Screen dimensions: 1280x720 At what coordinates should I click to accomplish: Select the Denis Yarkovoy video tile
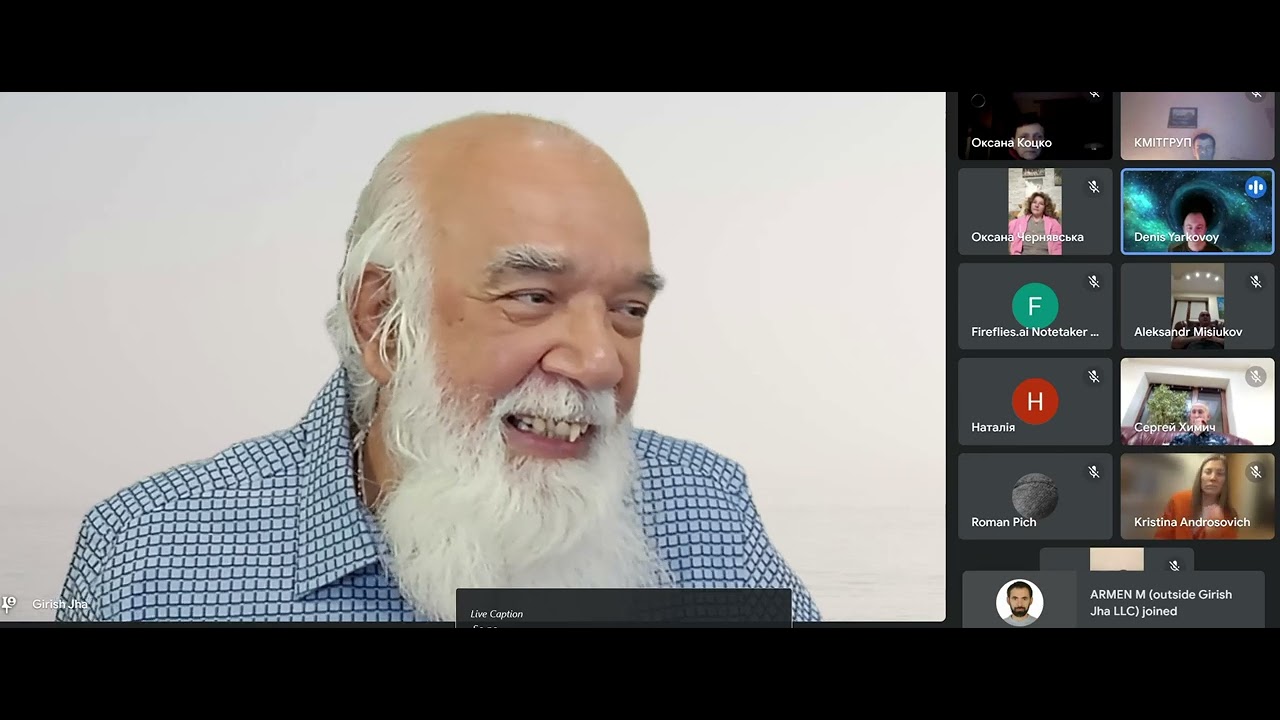pos(1197,211)
